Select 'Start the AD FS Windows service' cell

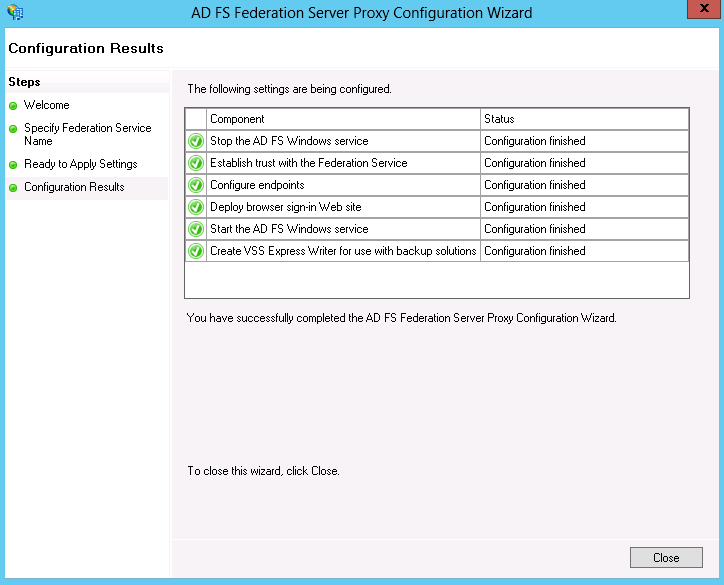pos(343,229)
